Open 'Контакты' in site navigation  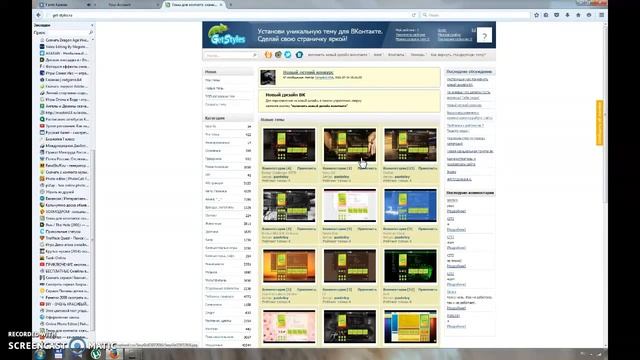[x=396, y=55]
